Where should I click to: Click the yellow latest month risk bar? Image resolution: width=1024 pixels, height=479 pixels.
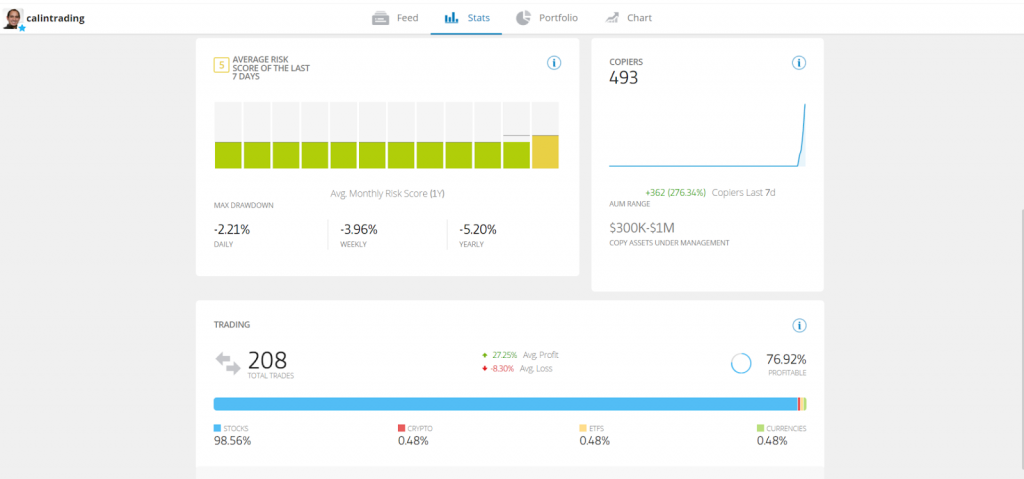point(545,152)
